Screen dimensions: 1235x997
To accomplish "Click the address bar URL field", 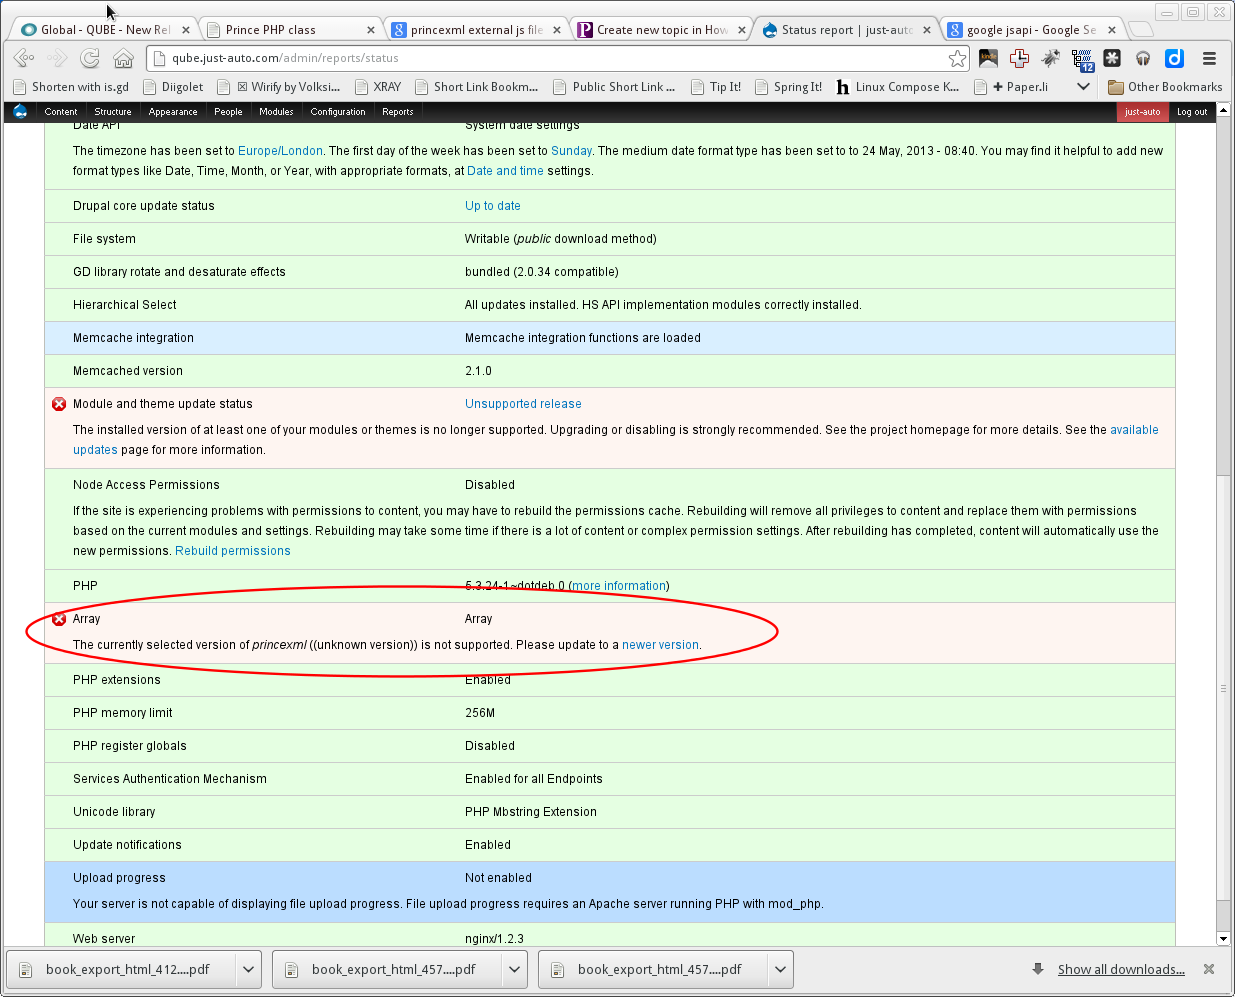I will click(x=550, y=58).
